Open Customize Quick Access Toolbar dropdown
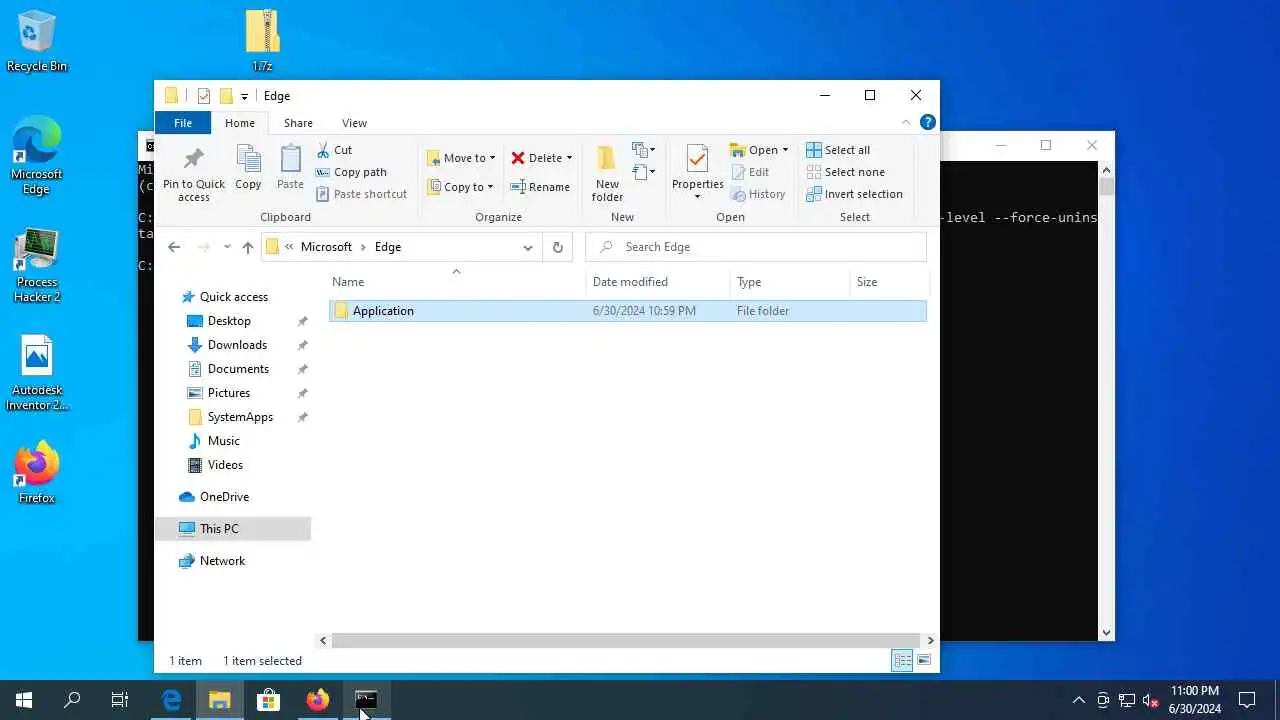 (x=244, y=97)
